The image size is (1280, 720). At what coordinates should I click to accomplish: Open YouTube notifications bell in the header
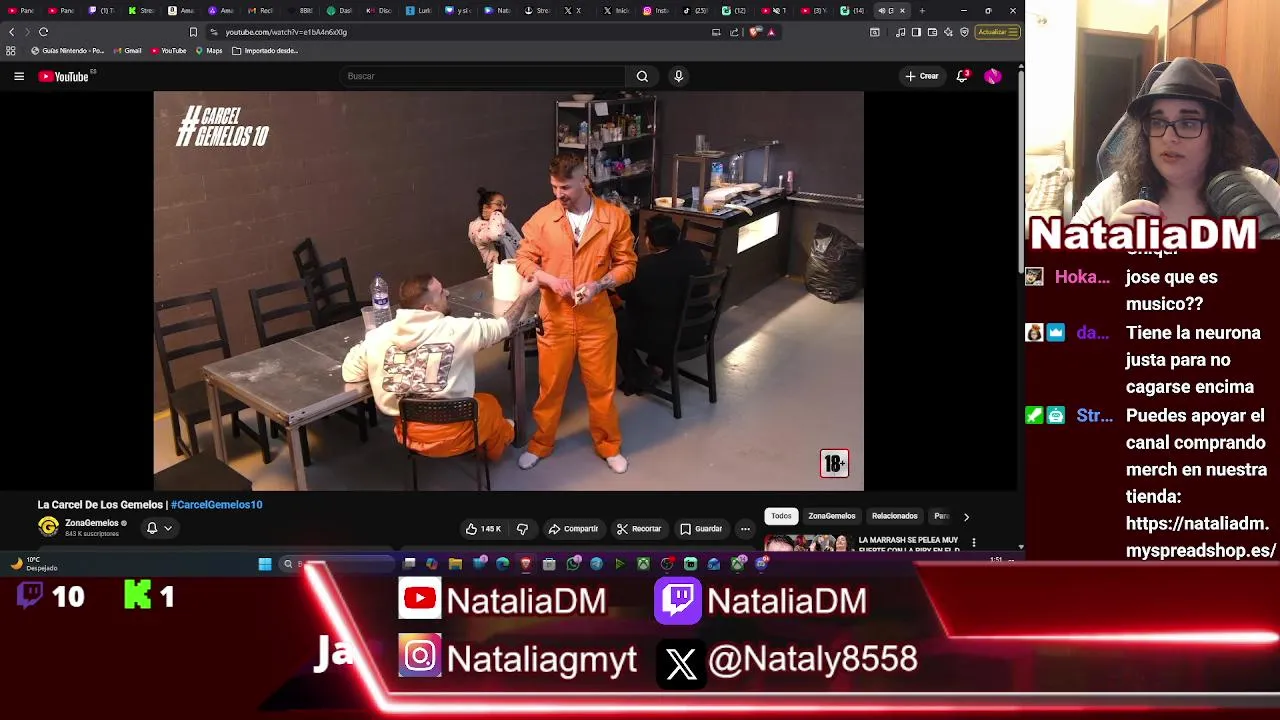962,76
